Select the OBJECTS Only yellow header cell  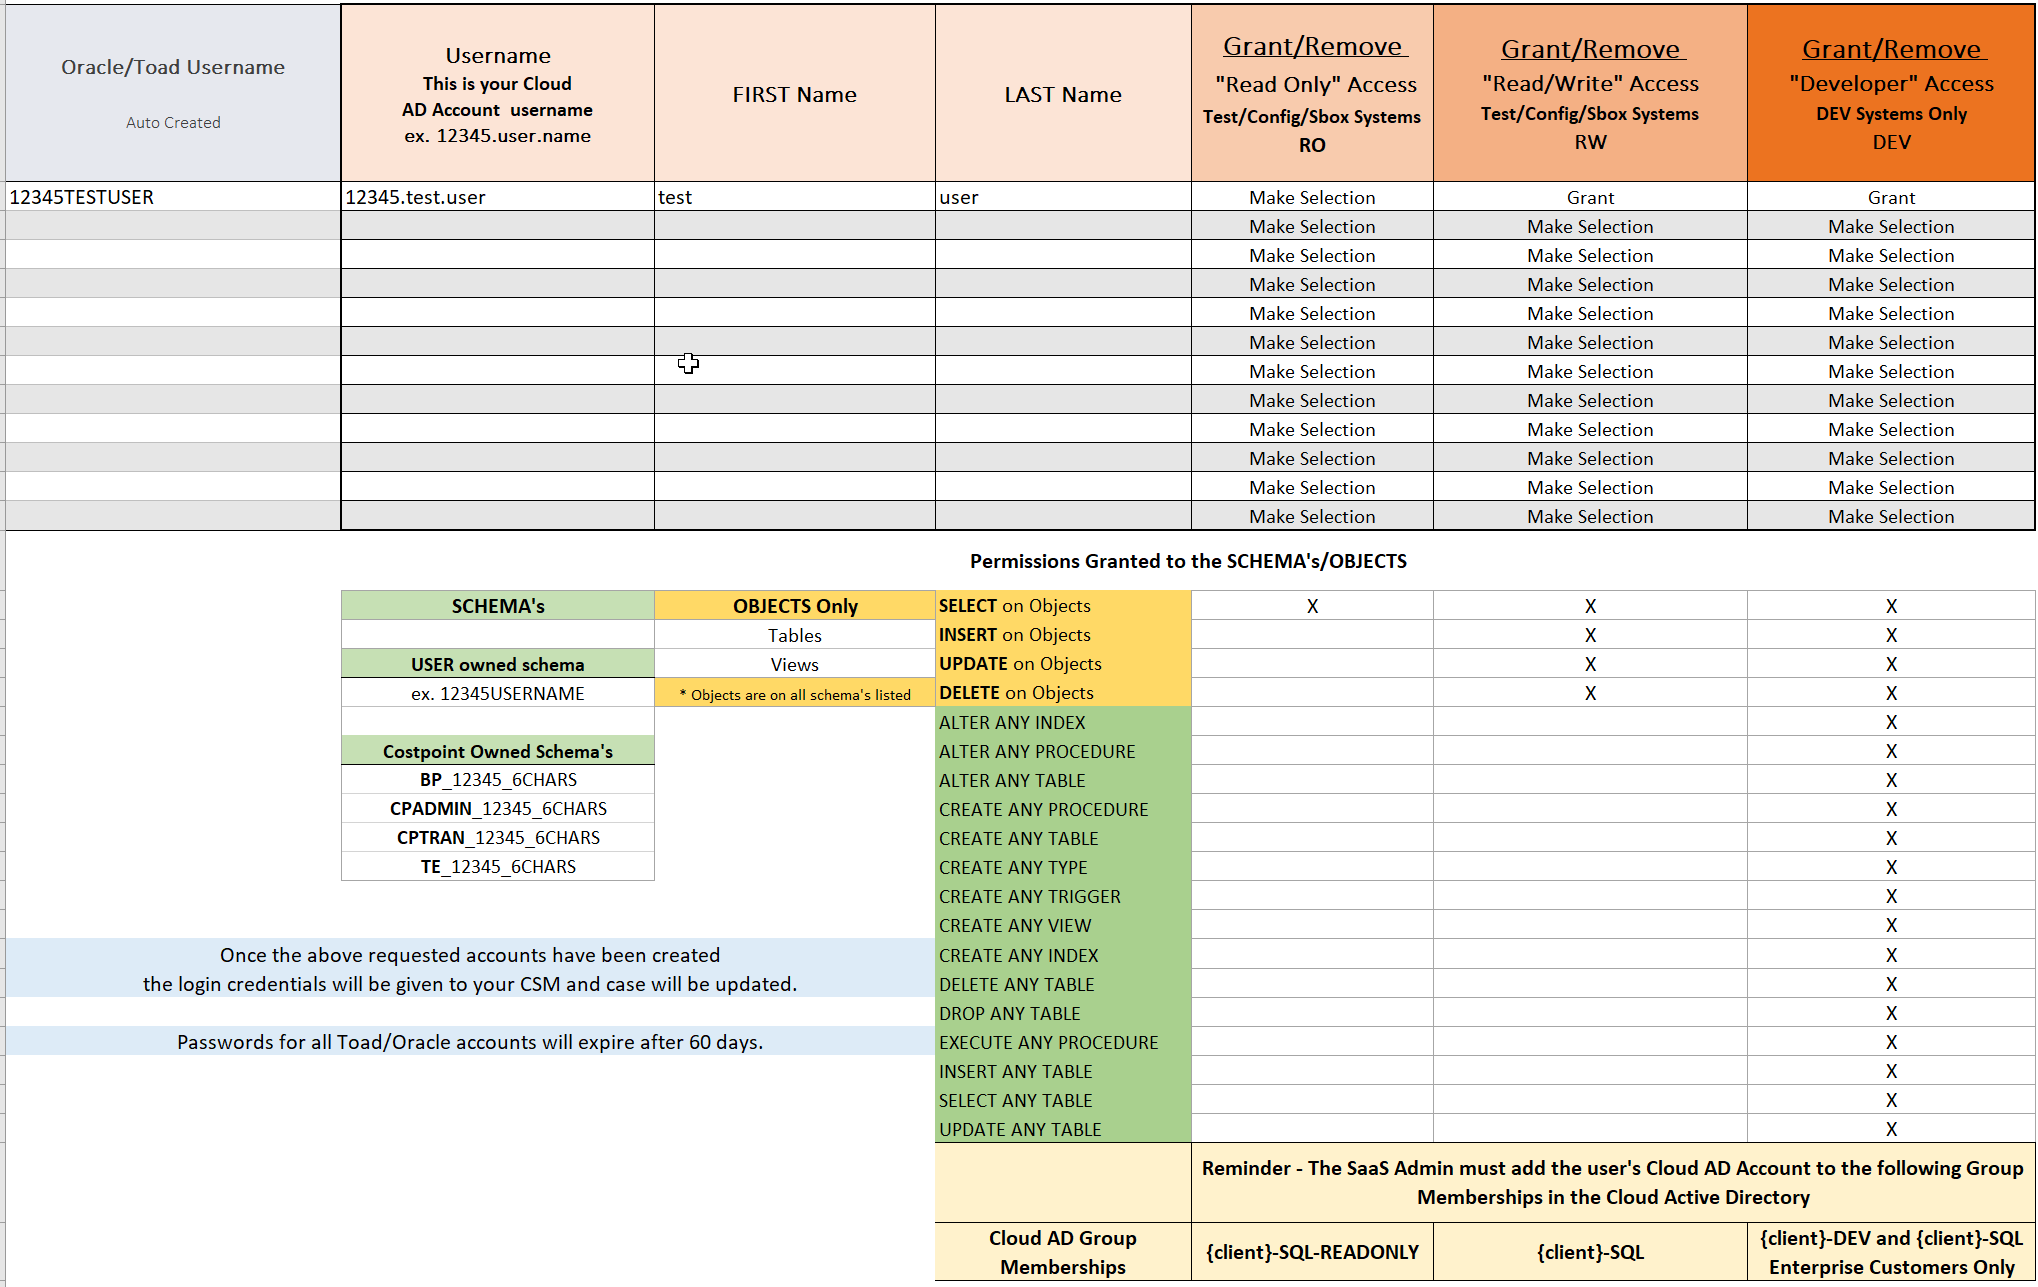794,606
